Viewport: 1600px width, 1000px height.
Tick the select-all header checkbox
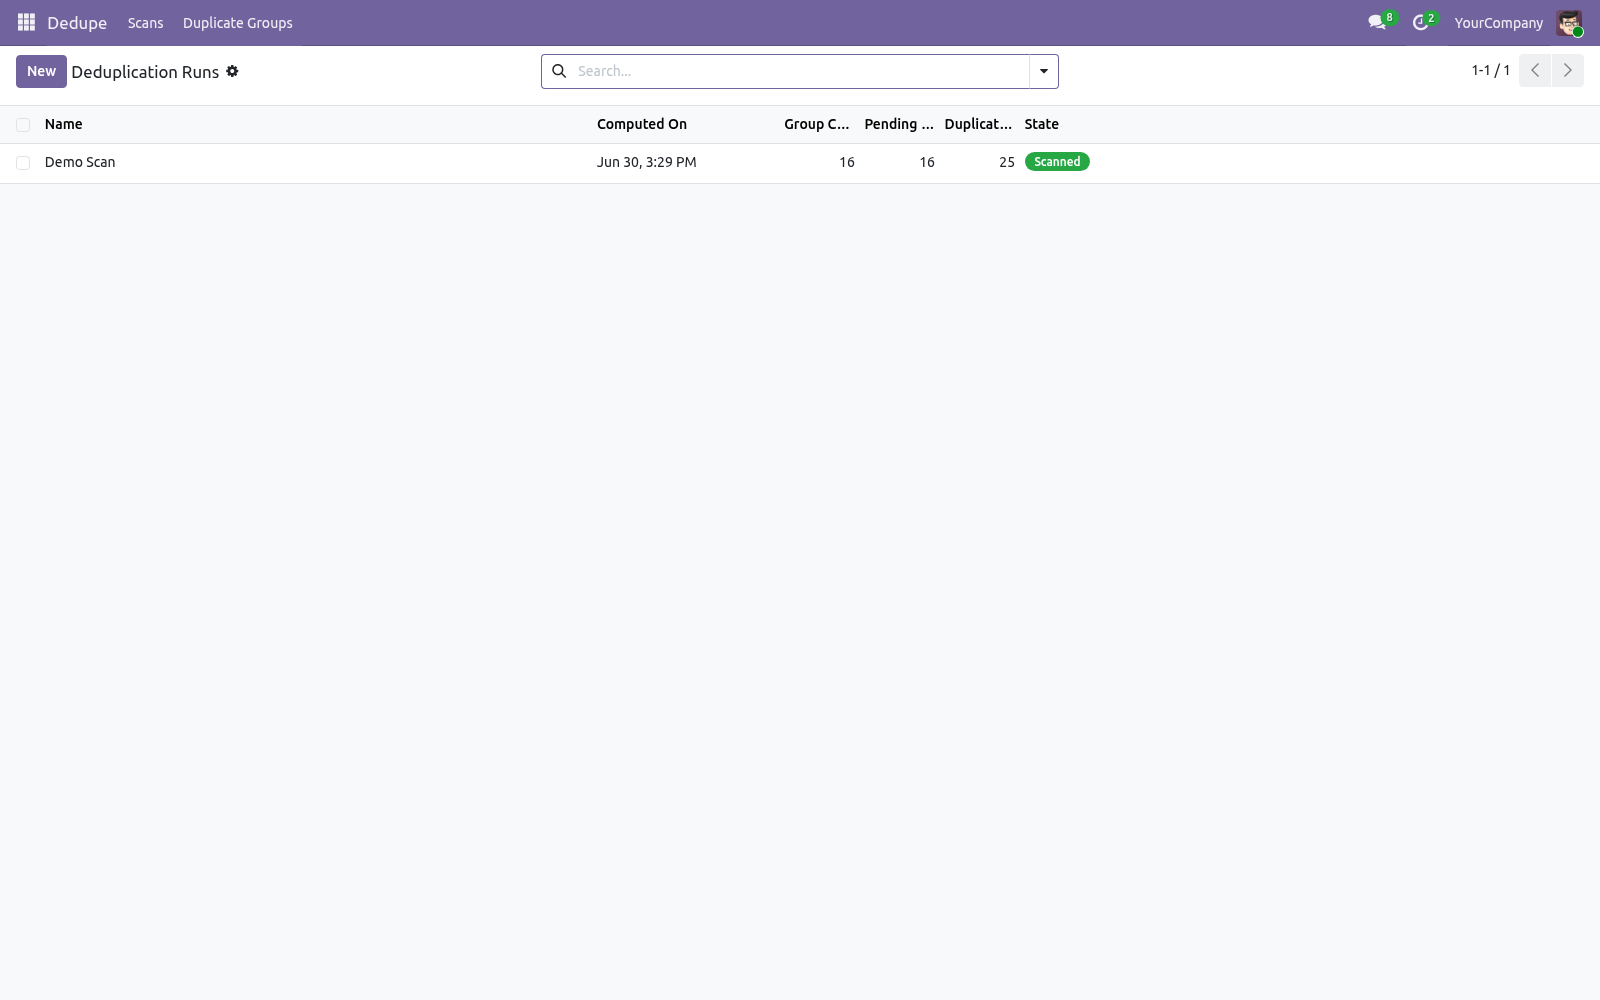point(23,125)
